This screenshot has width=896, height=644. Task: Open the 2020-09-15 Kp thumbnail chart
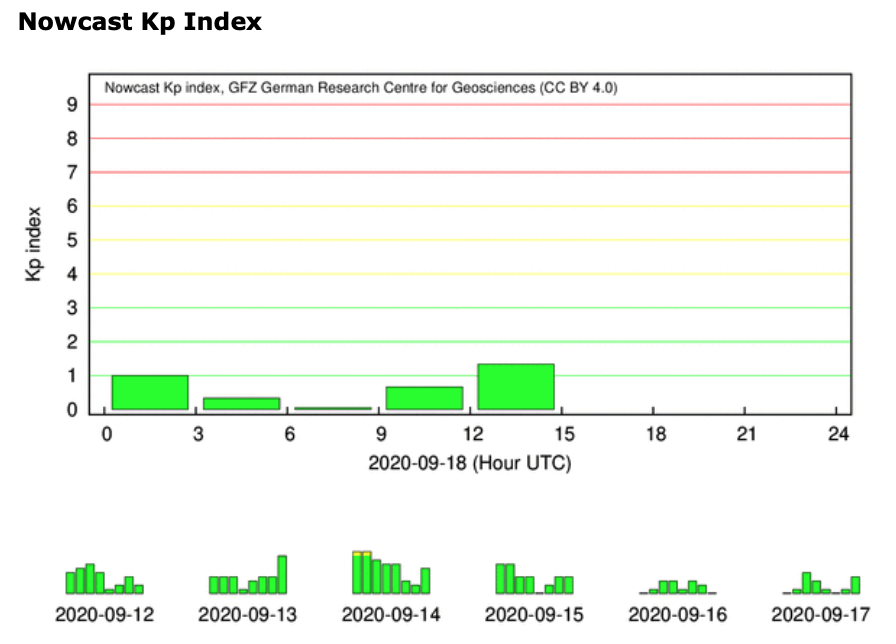point(534,579)
